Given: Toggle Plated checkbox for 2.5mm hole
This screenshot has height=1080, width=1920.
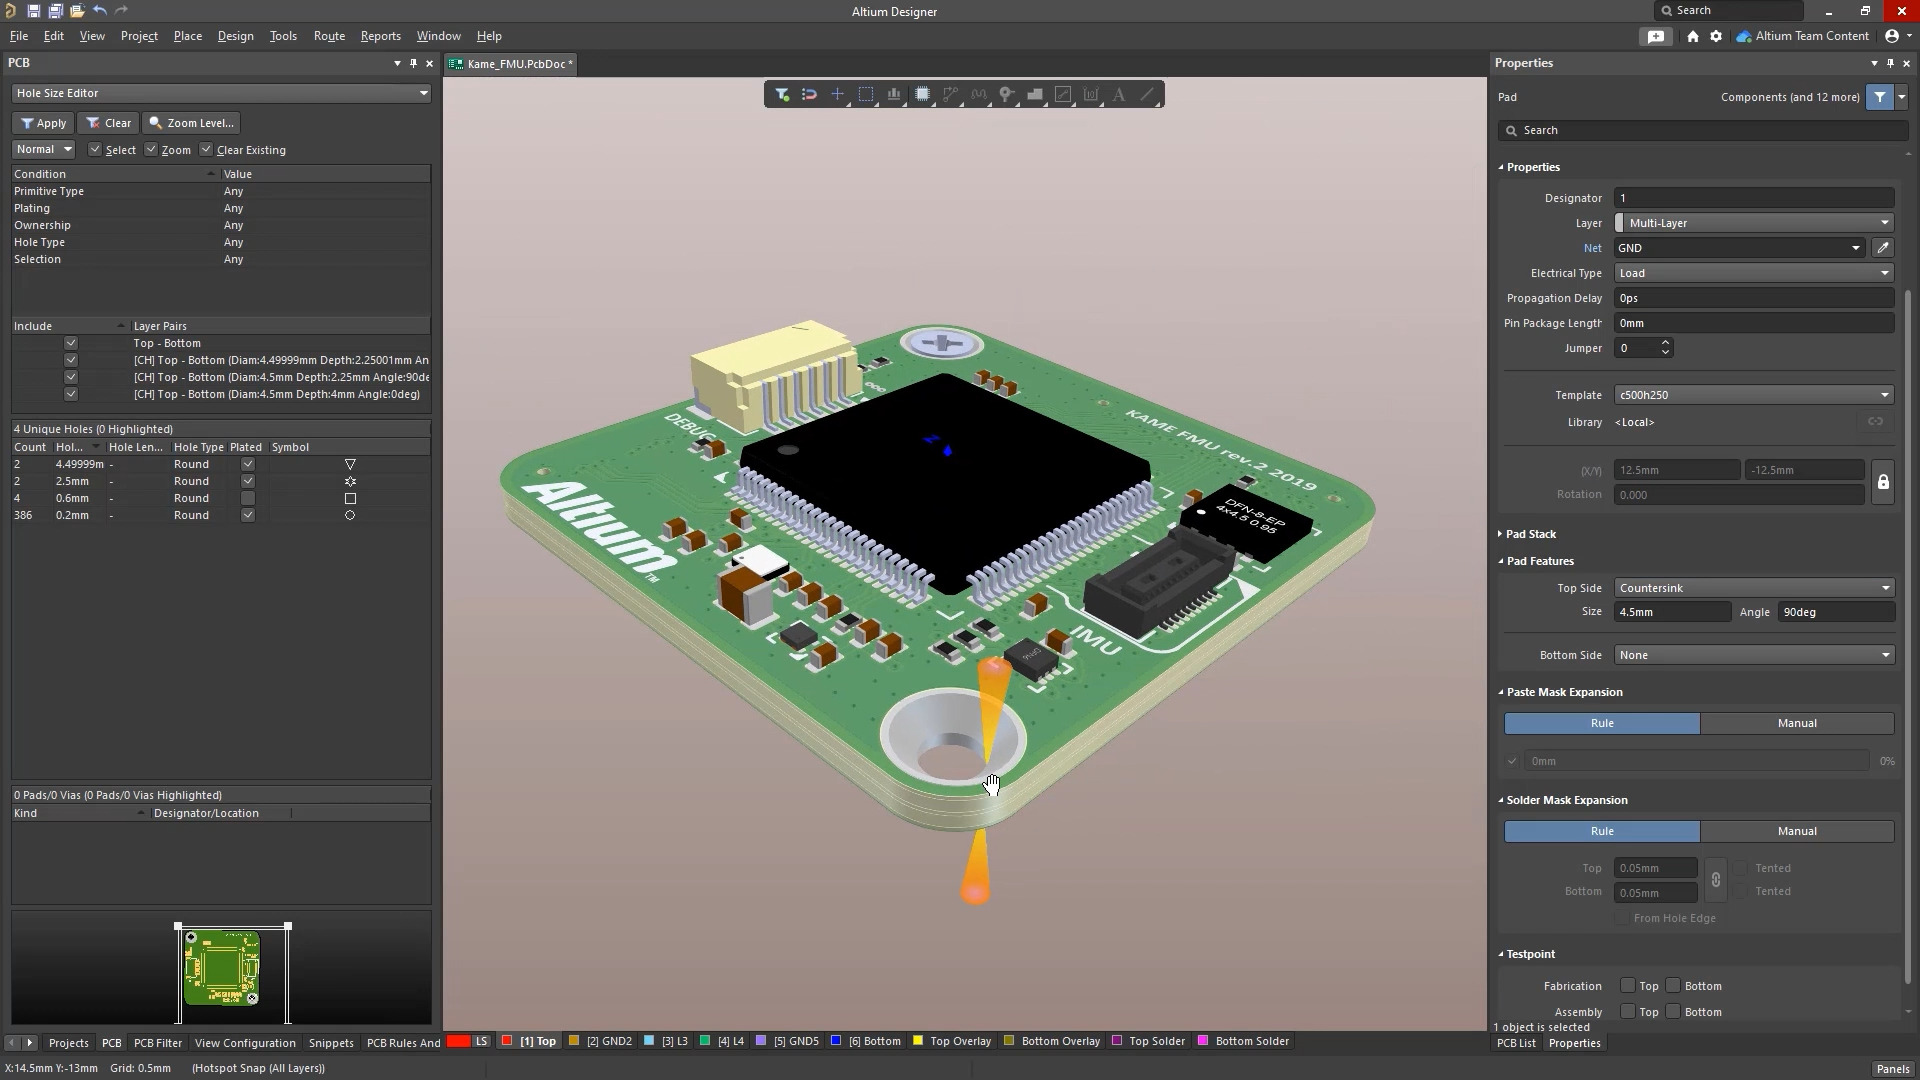Looking at the screenshot, I should coord(248,481).
